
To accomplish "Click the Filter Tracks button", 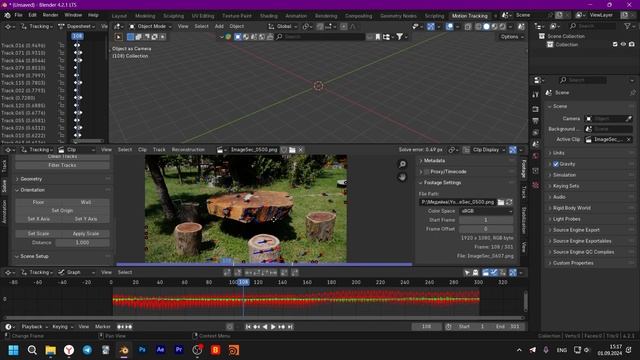I will coord(62,165).
